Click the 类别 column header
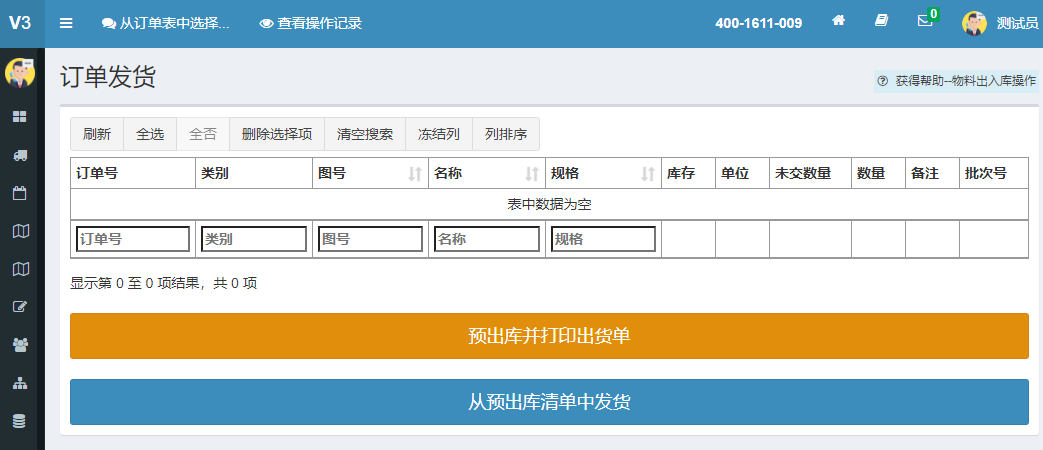The image size is (1043, 450). [x=254, y=173]
